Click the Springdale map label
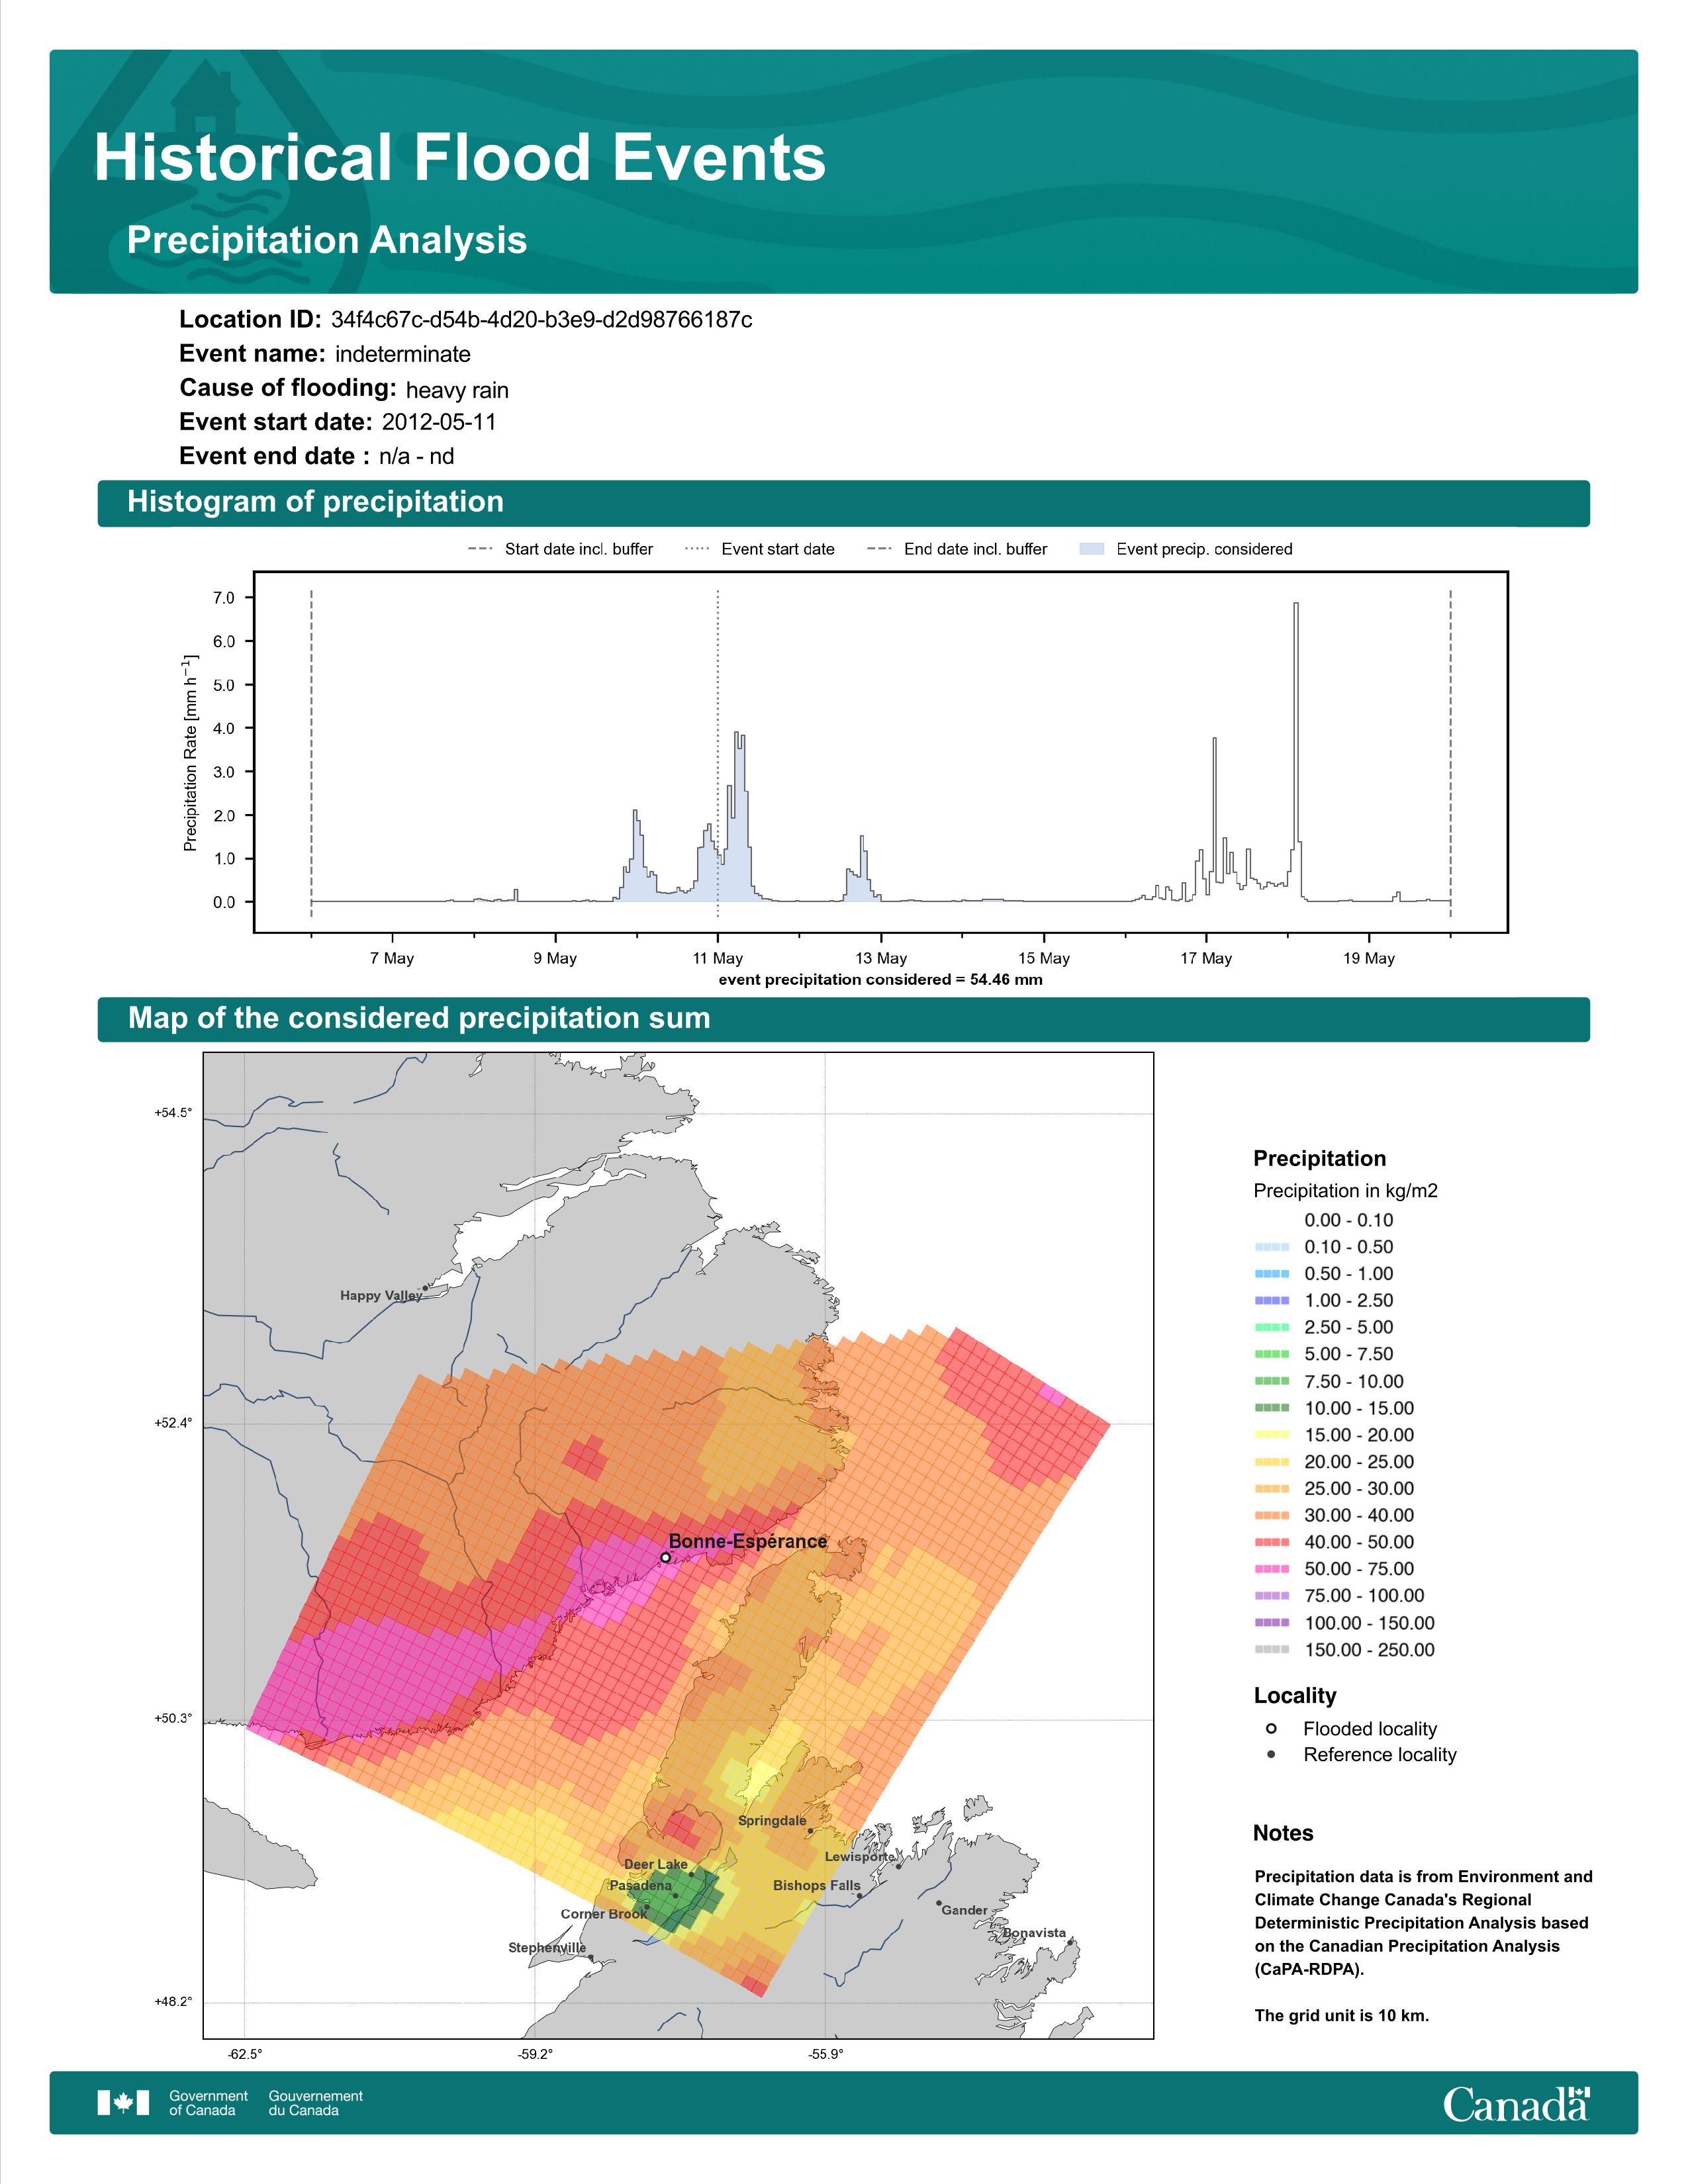1688x2184 pixels. (x=772, y=1820)
